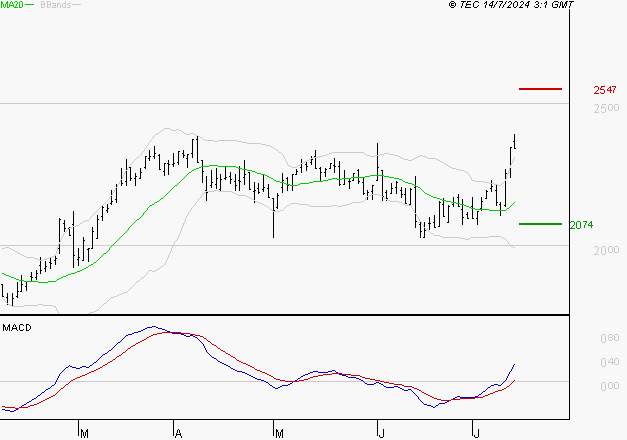This screenshot has width=627, height=440.
Task: Click the A month marker (April)
Action: tap(179, 434)
